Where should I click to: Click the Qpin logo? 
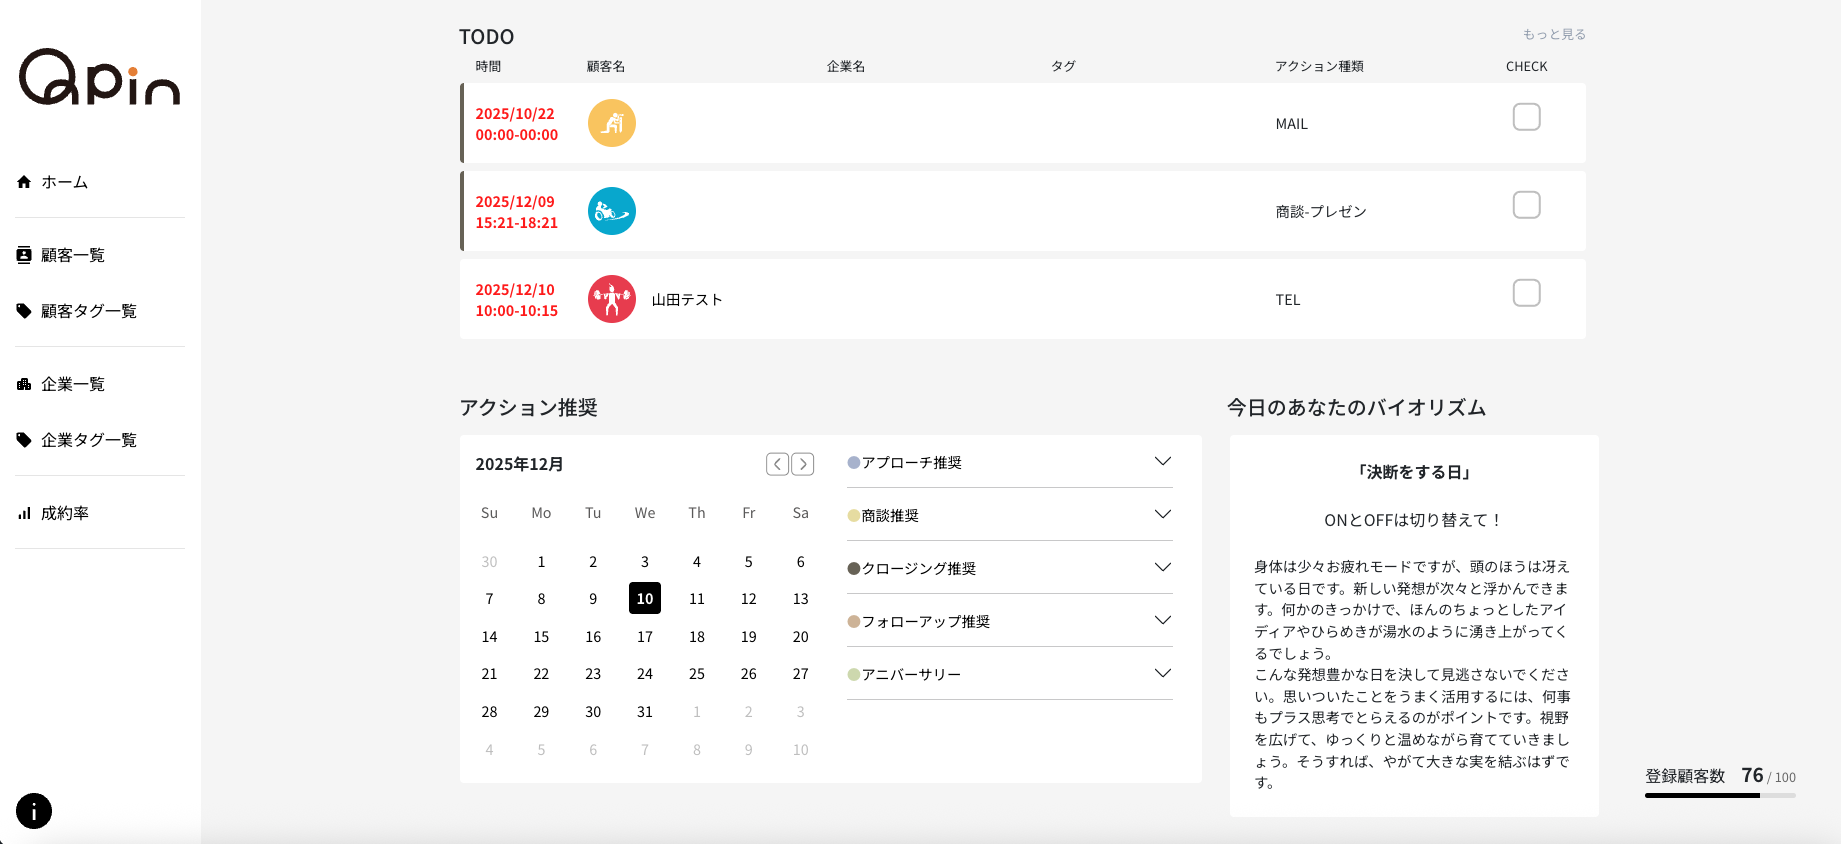pos(99,77)
